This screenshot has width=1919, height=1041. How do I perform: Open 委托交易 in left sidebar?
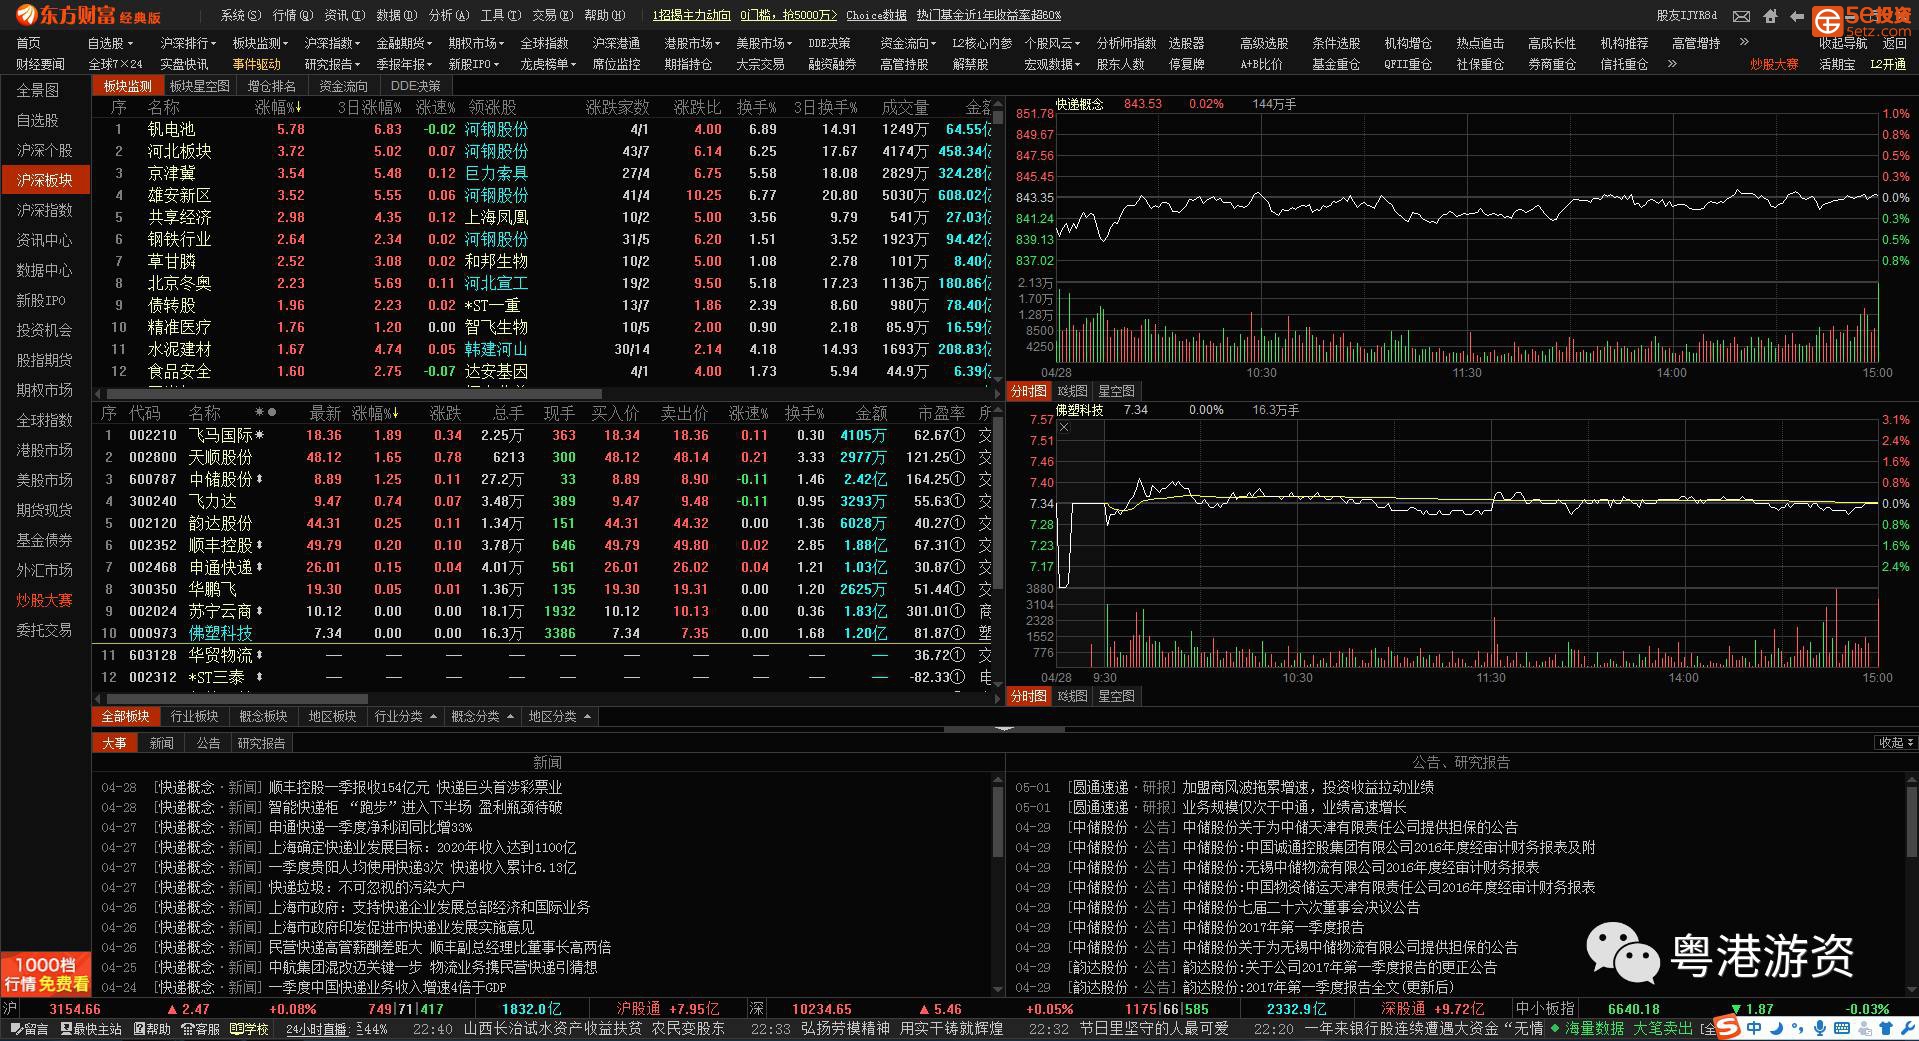[45, 630]
